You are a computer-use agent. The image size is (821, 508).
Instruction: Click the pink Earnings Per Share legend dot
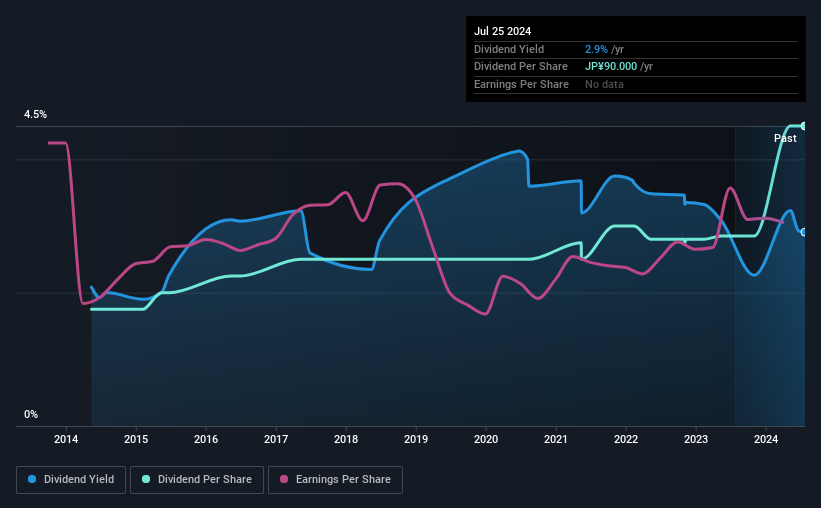click(x=284, y=479)
